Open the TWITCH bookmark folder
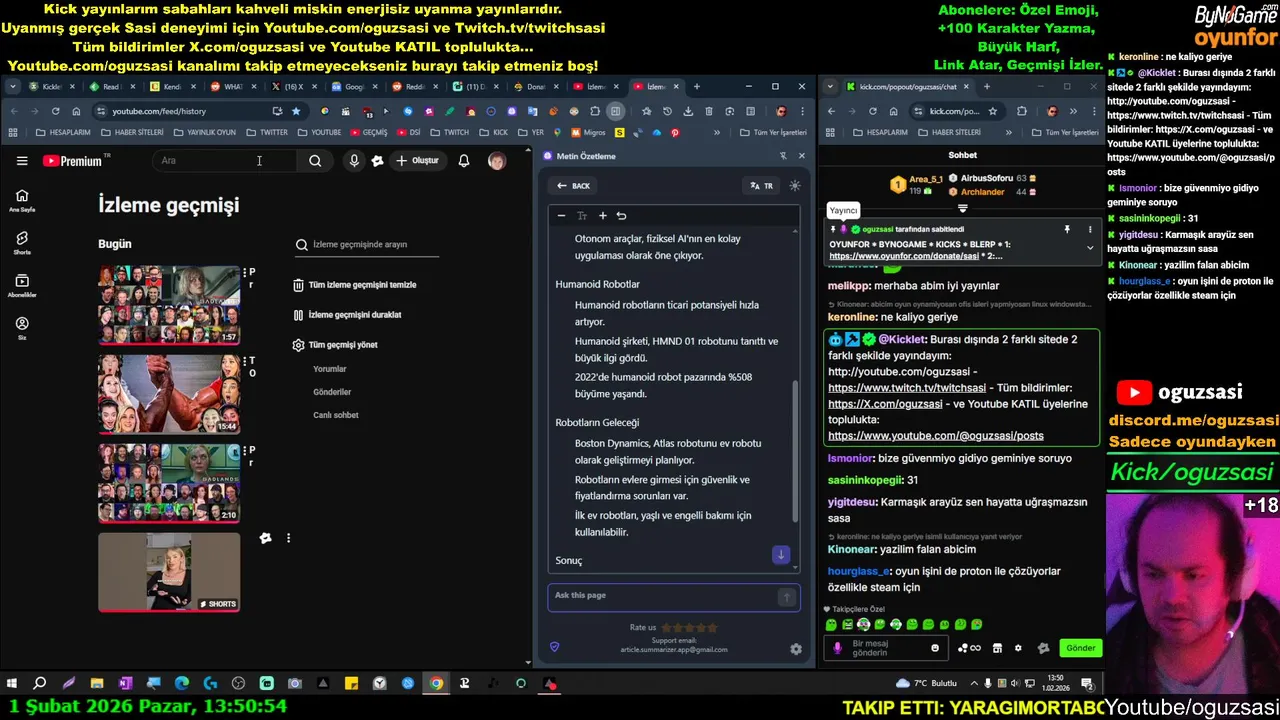This screenshot has height=720, width=1280. 450,132
